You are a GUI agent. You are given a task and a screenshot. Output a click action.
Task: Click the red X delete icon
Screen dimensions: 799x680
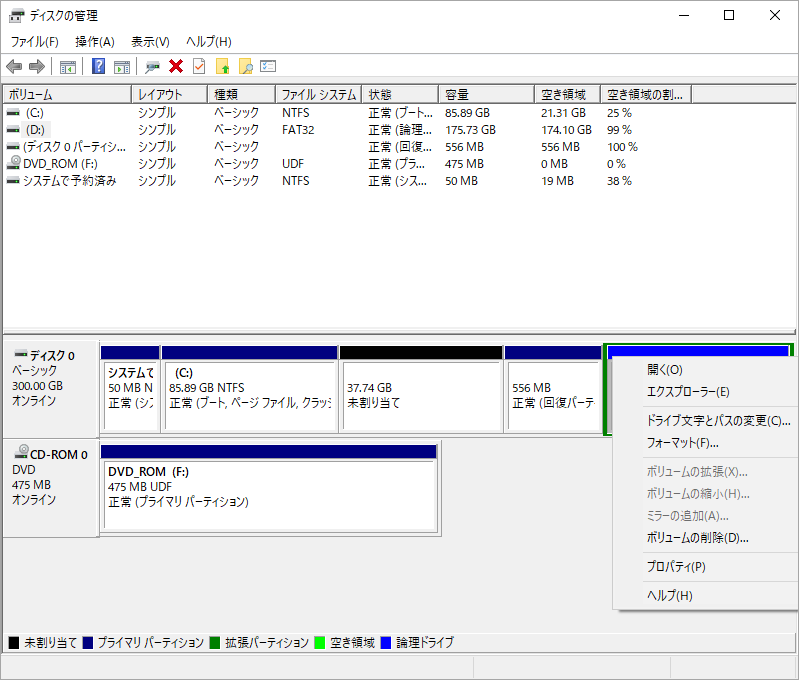click(x=176, y=67)
